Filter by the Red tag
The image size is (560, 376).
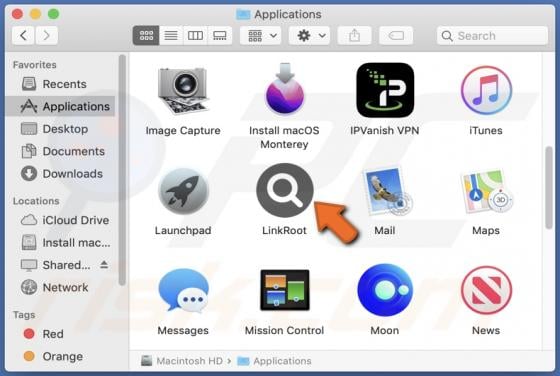point(61,334)
